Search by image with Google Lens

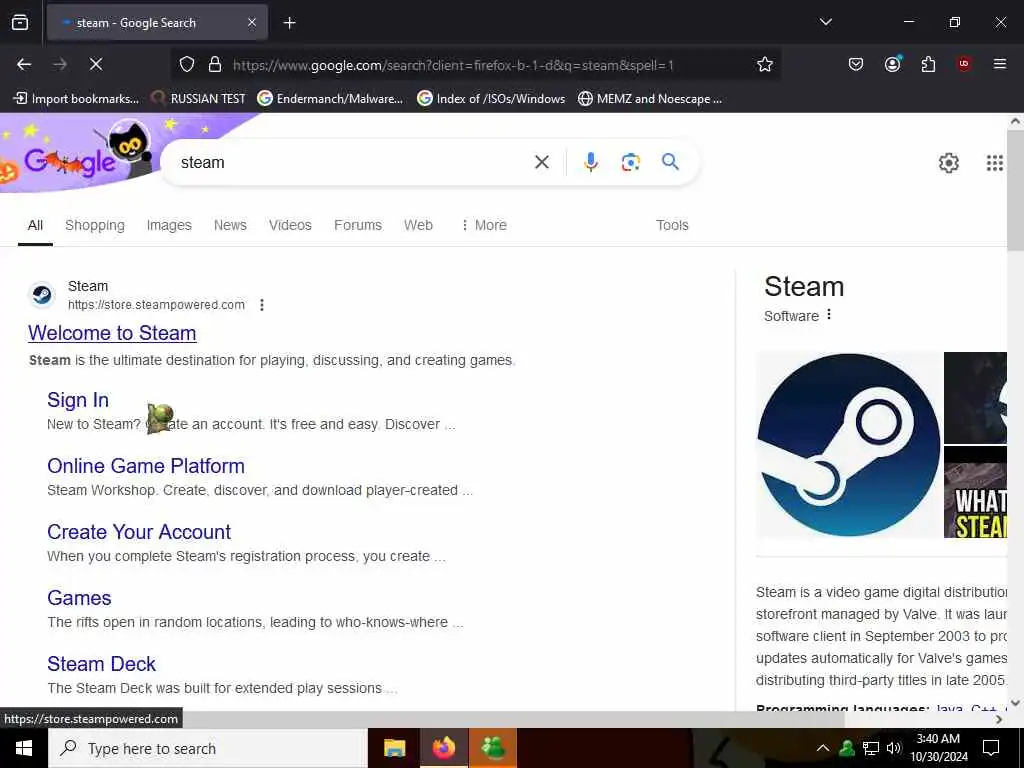(630, 162)
